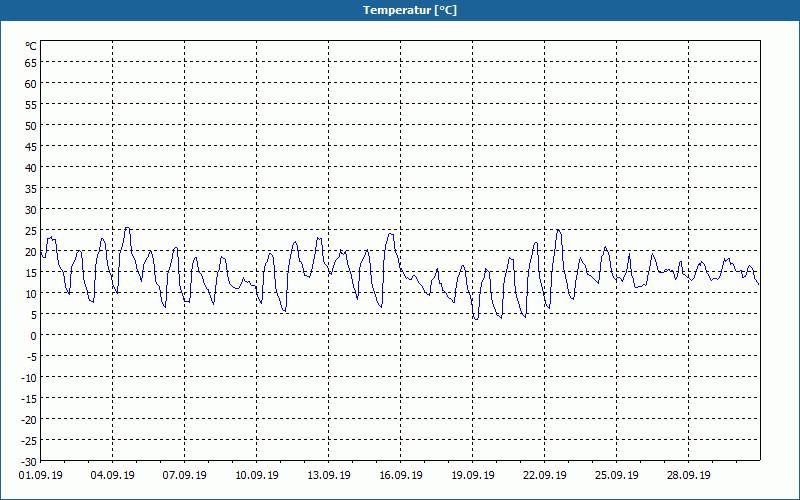Select the date label 25.09.19

616,476
